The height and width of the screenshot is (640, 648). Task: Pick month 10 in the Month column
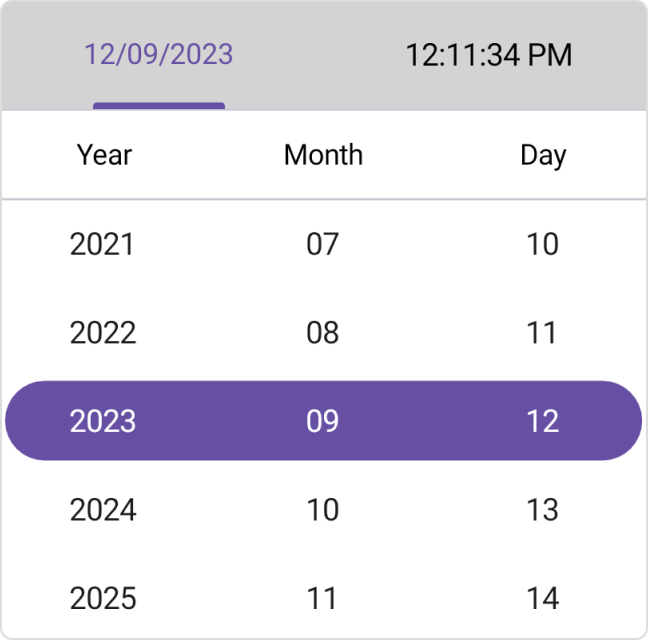pos(323,509)
